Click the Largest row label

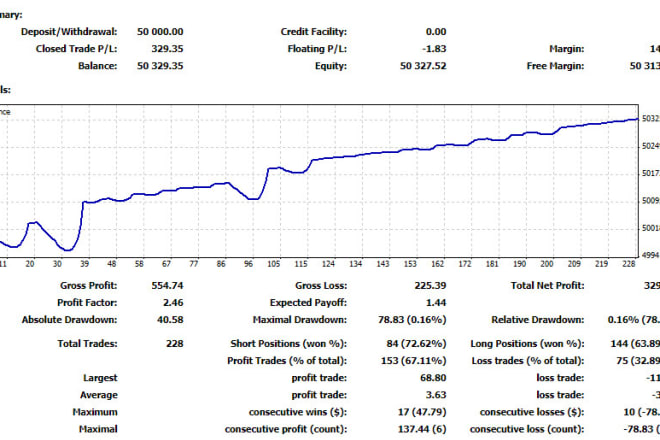[x=100, y=378]
